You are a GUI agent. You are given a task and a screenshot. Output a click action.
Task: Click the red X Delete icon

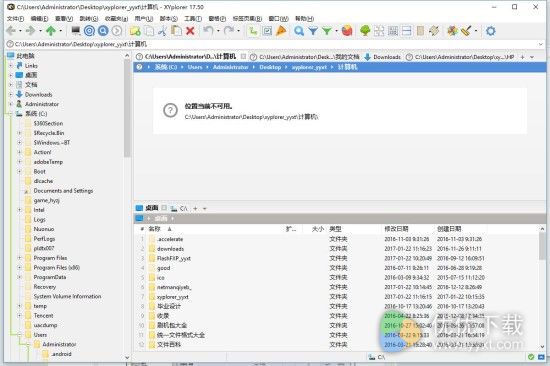tap(190, 31)
